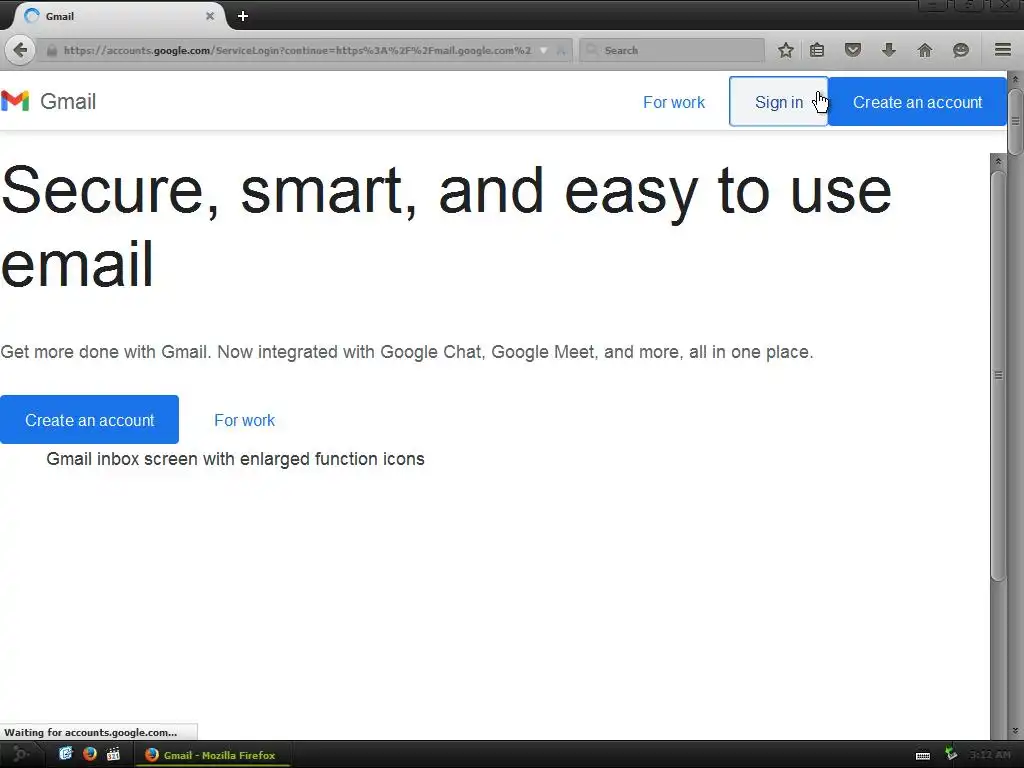Viewport: 1024px width, 768px height.
Task: Click the blue Create an account button below headline
Action: [89, 420]
